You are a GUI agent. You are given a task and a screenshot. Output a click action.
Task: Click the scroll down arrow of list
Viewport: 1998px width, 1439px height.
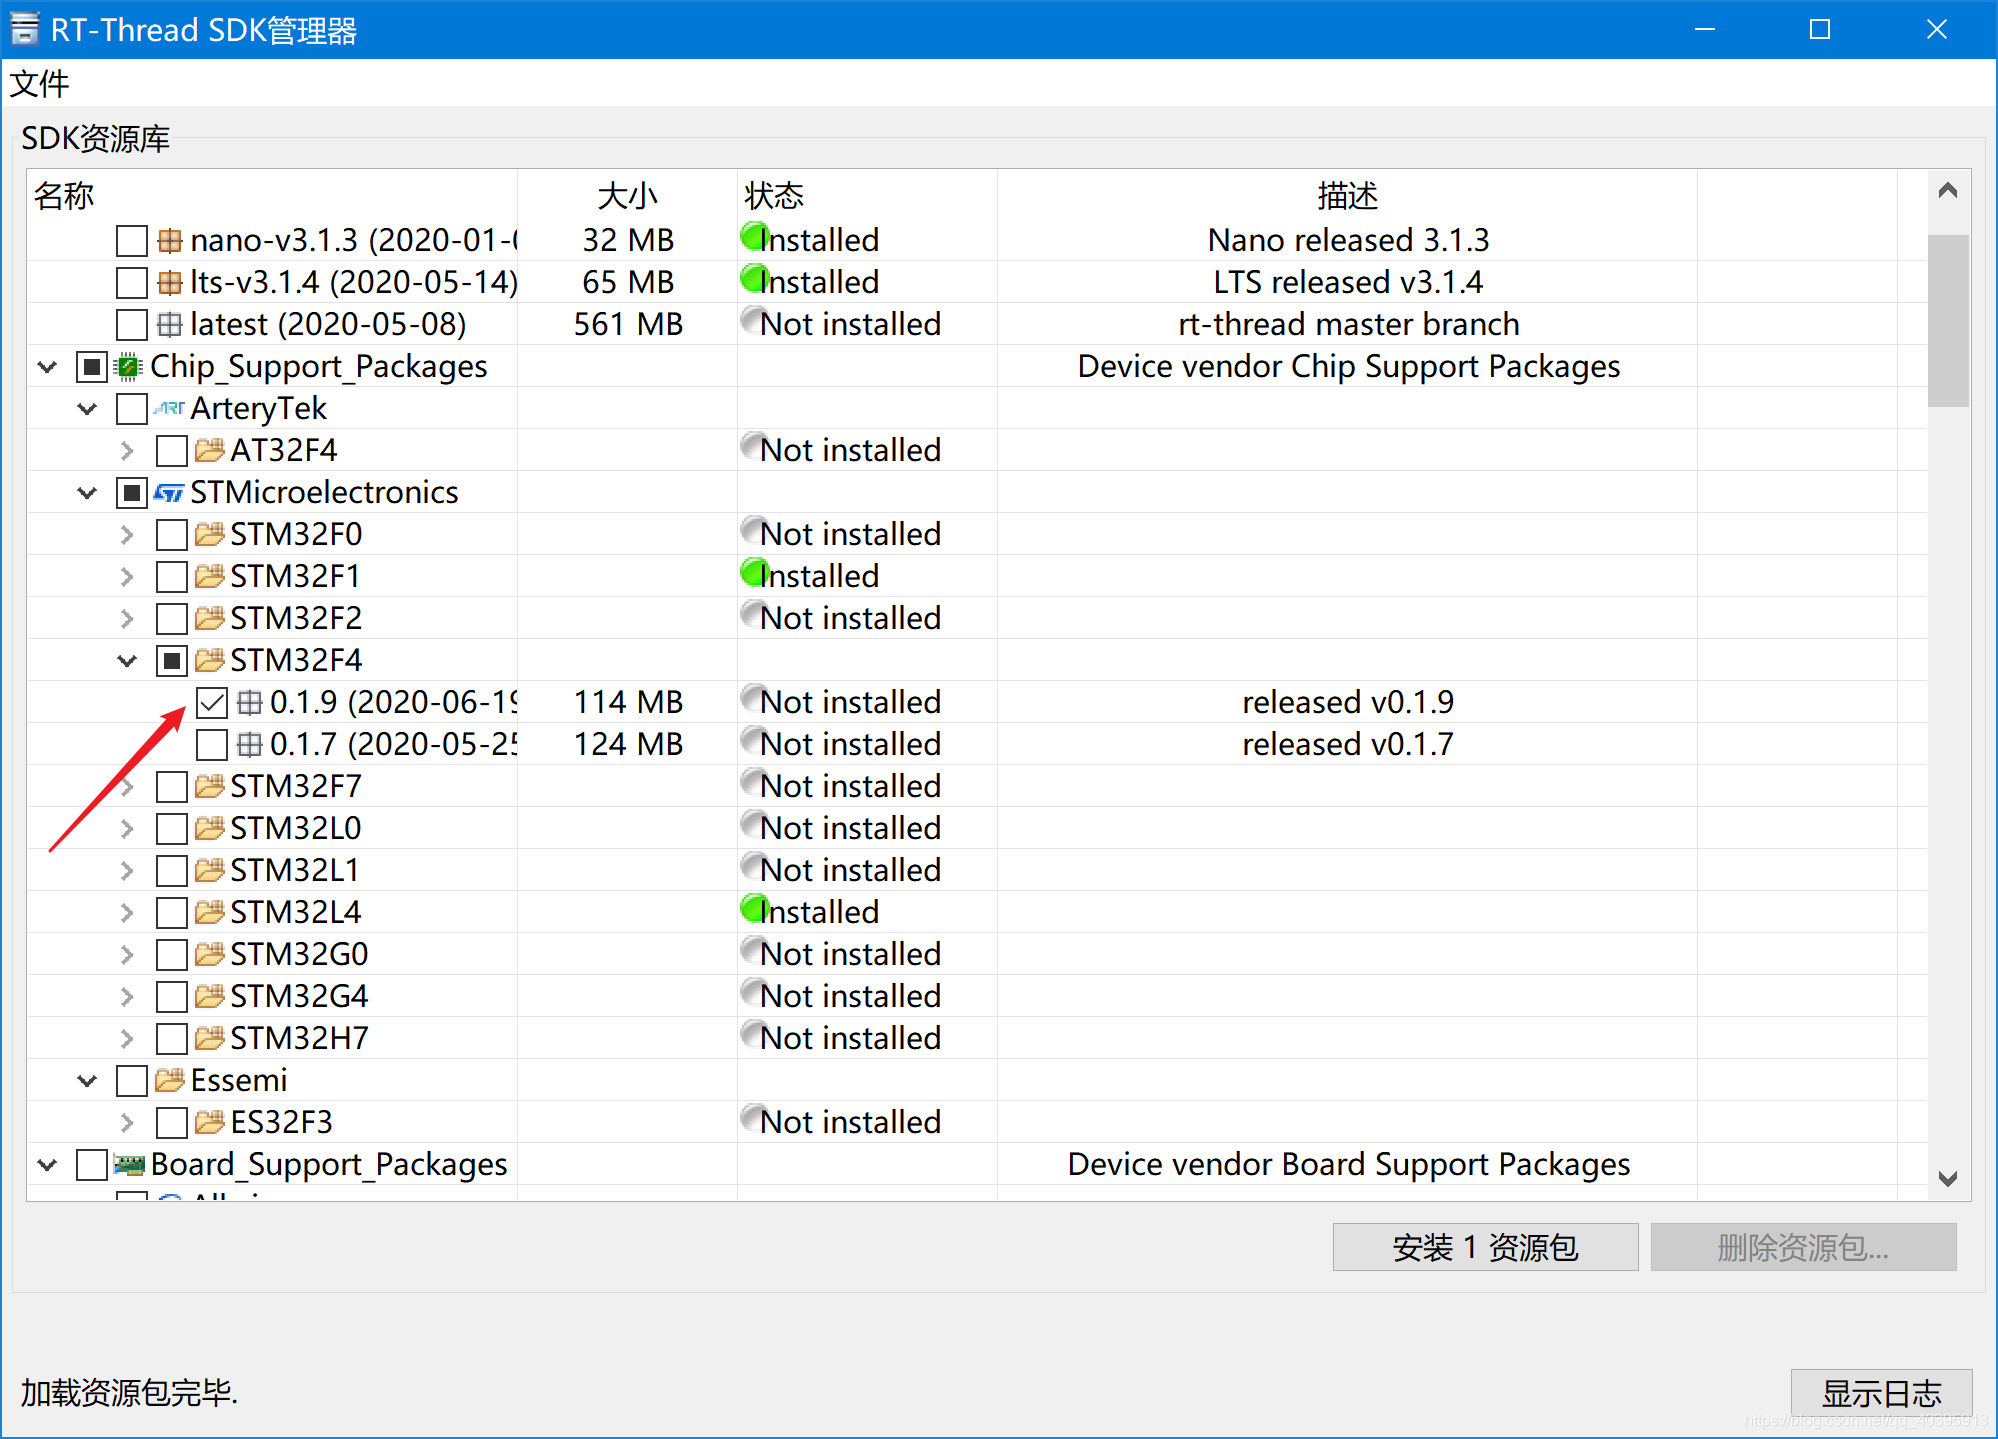pos(1947,1178)
